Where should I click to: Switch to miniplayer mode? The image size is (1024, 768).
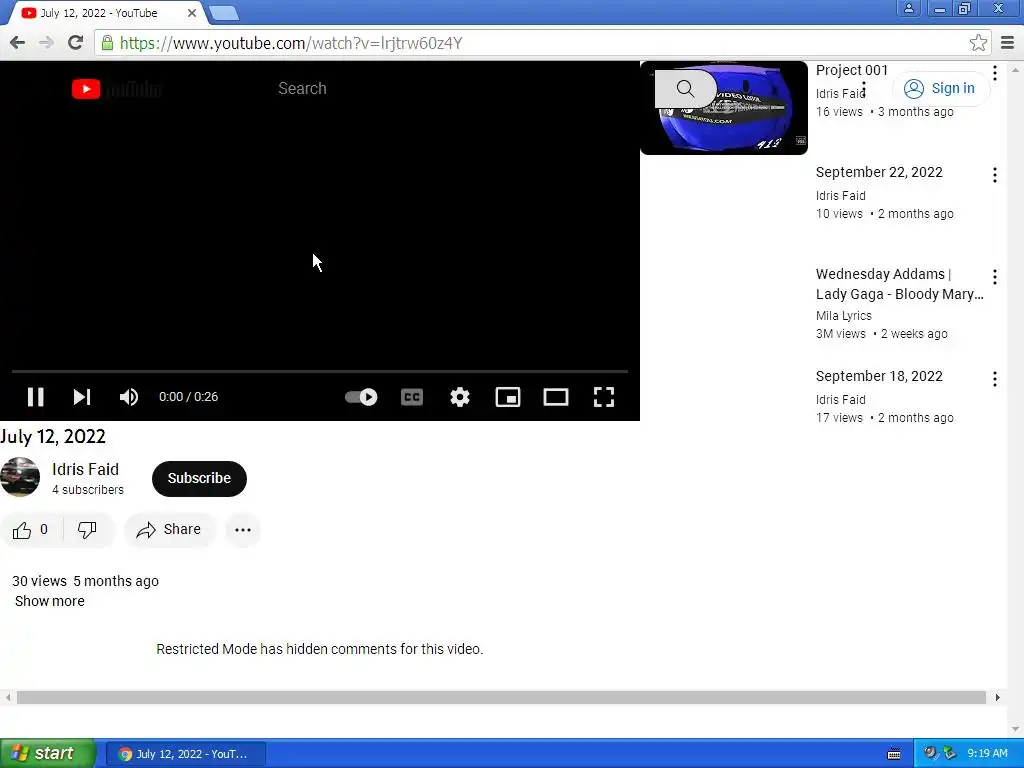(x=508, y=397)
